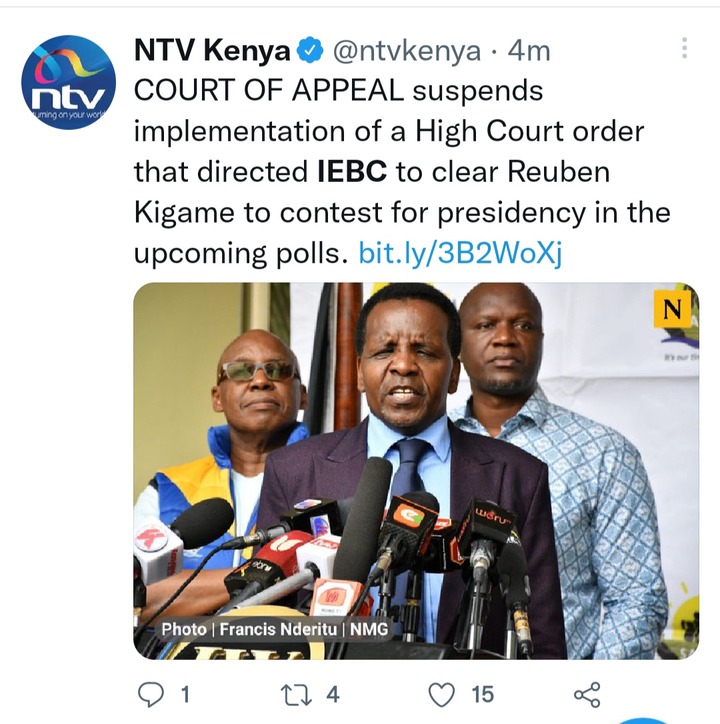
Task: Click the 4m timestamp
Action: (529, 51)
